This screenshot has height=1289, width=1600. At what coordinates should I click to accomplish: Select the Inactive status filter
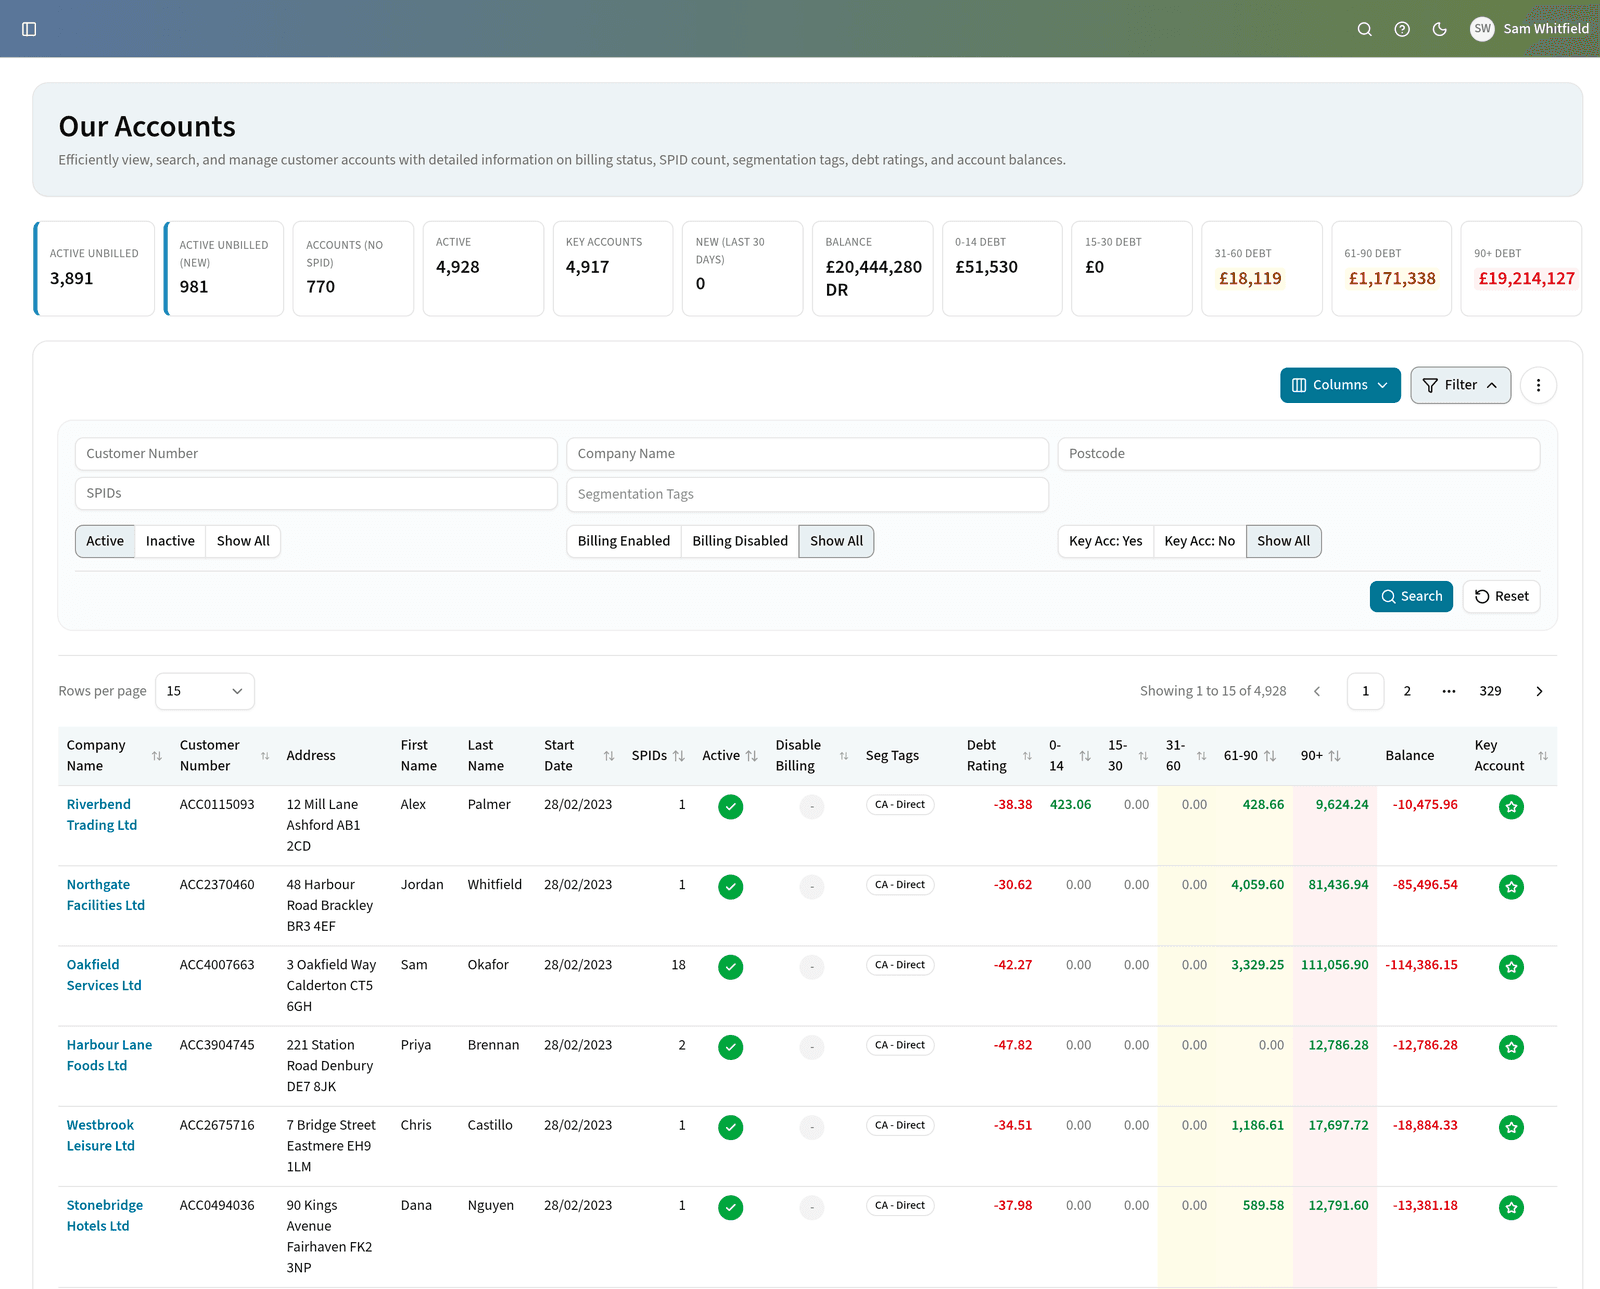[x=170, y=541]
